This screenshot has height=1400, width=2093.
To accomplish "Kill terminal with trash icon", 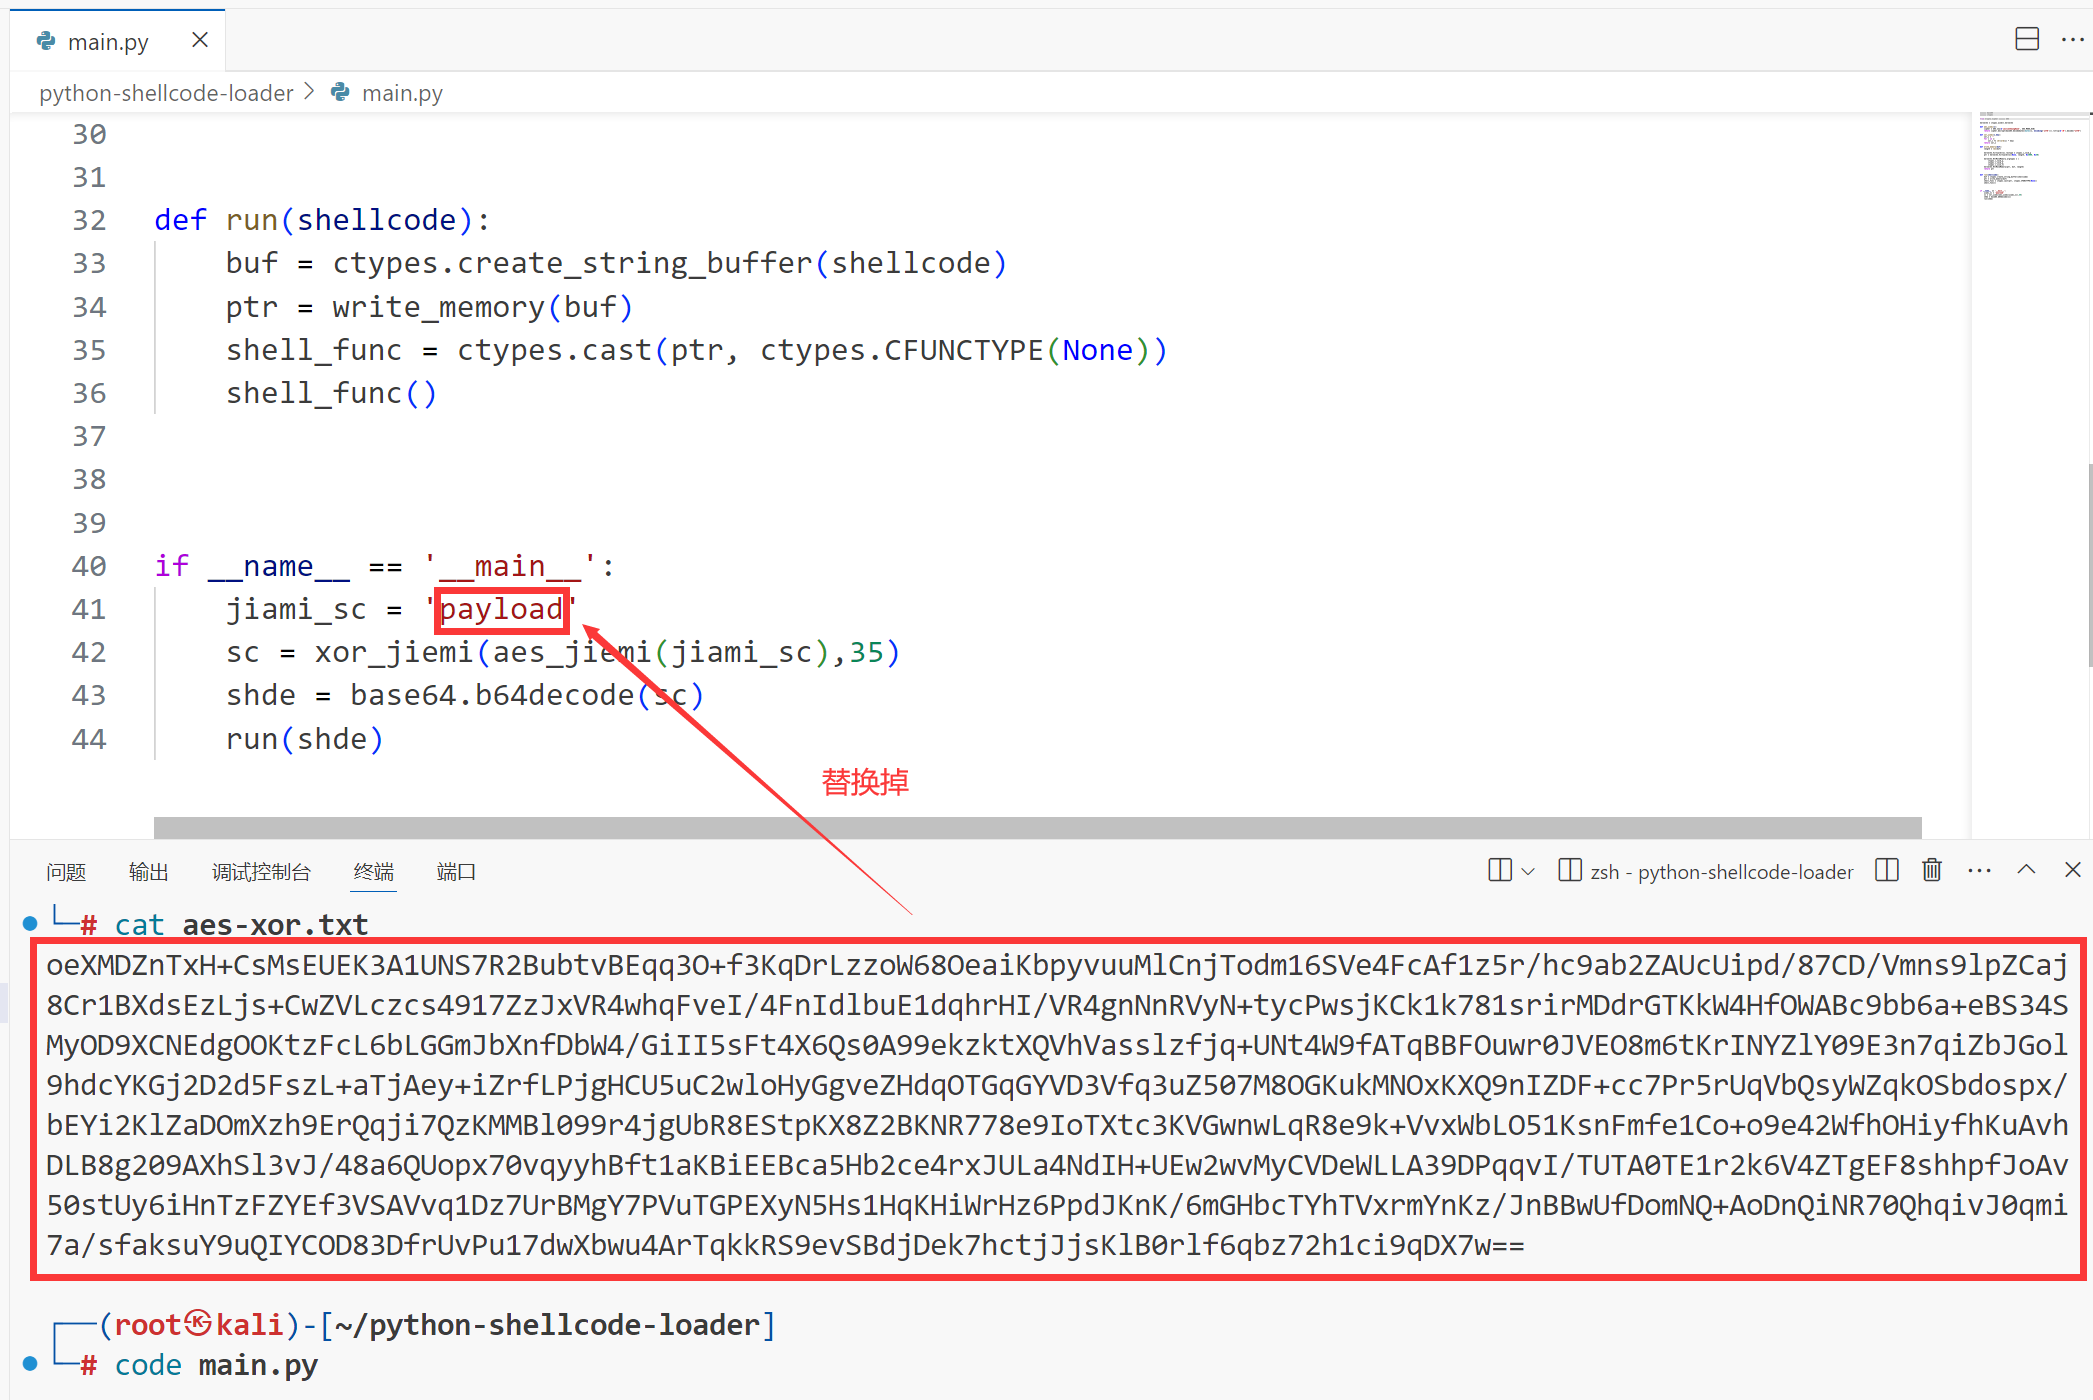I will [x=1932, y=870].
